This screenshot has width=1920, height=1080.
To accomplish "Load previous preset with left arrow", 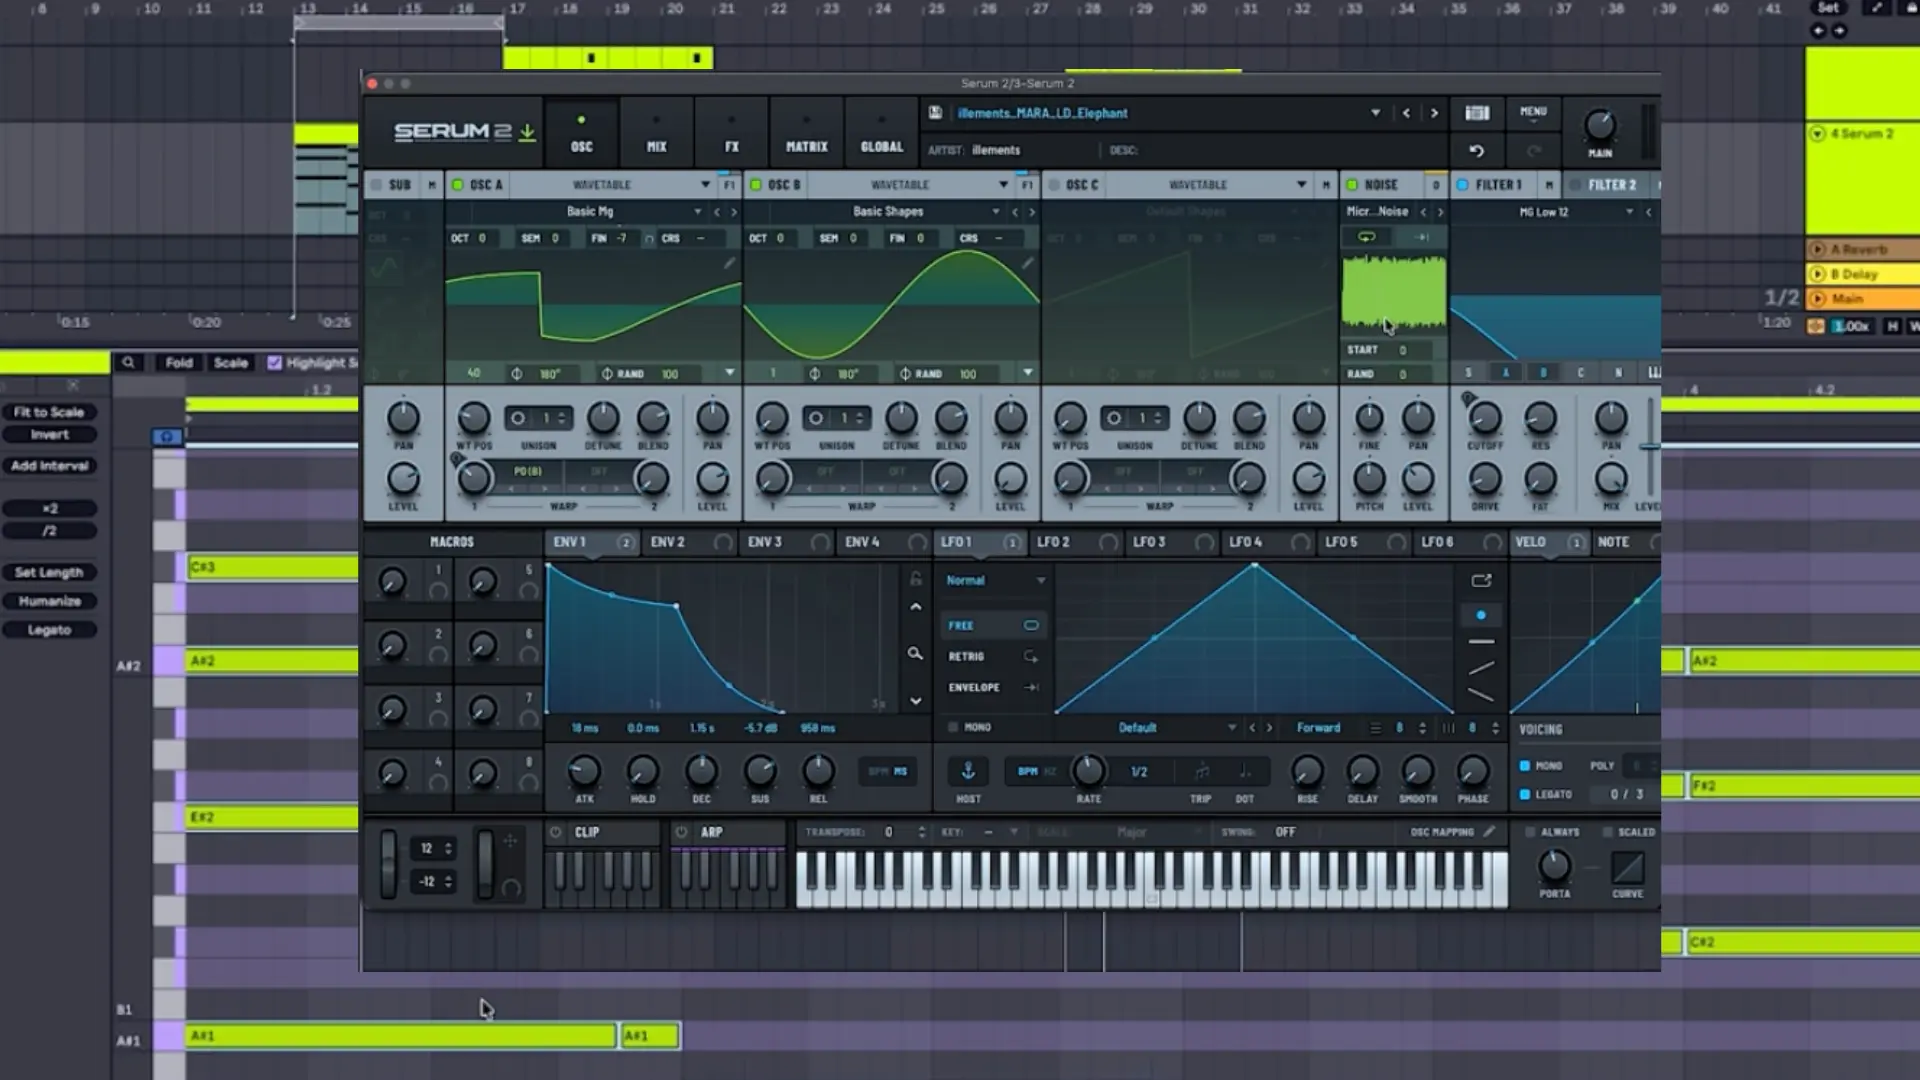I will coord(1406,113).
